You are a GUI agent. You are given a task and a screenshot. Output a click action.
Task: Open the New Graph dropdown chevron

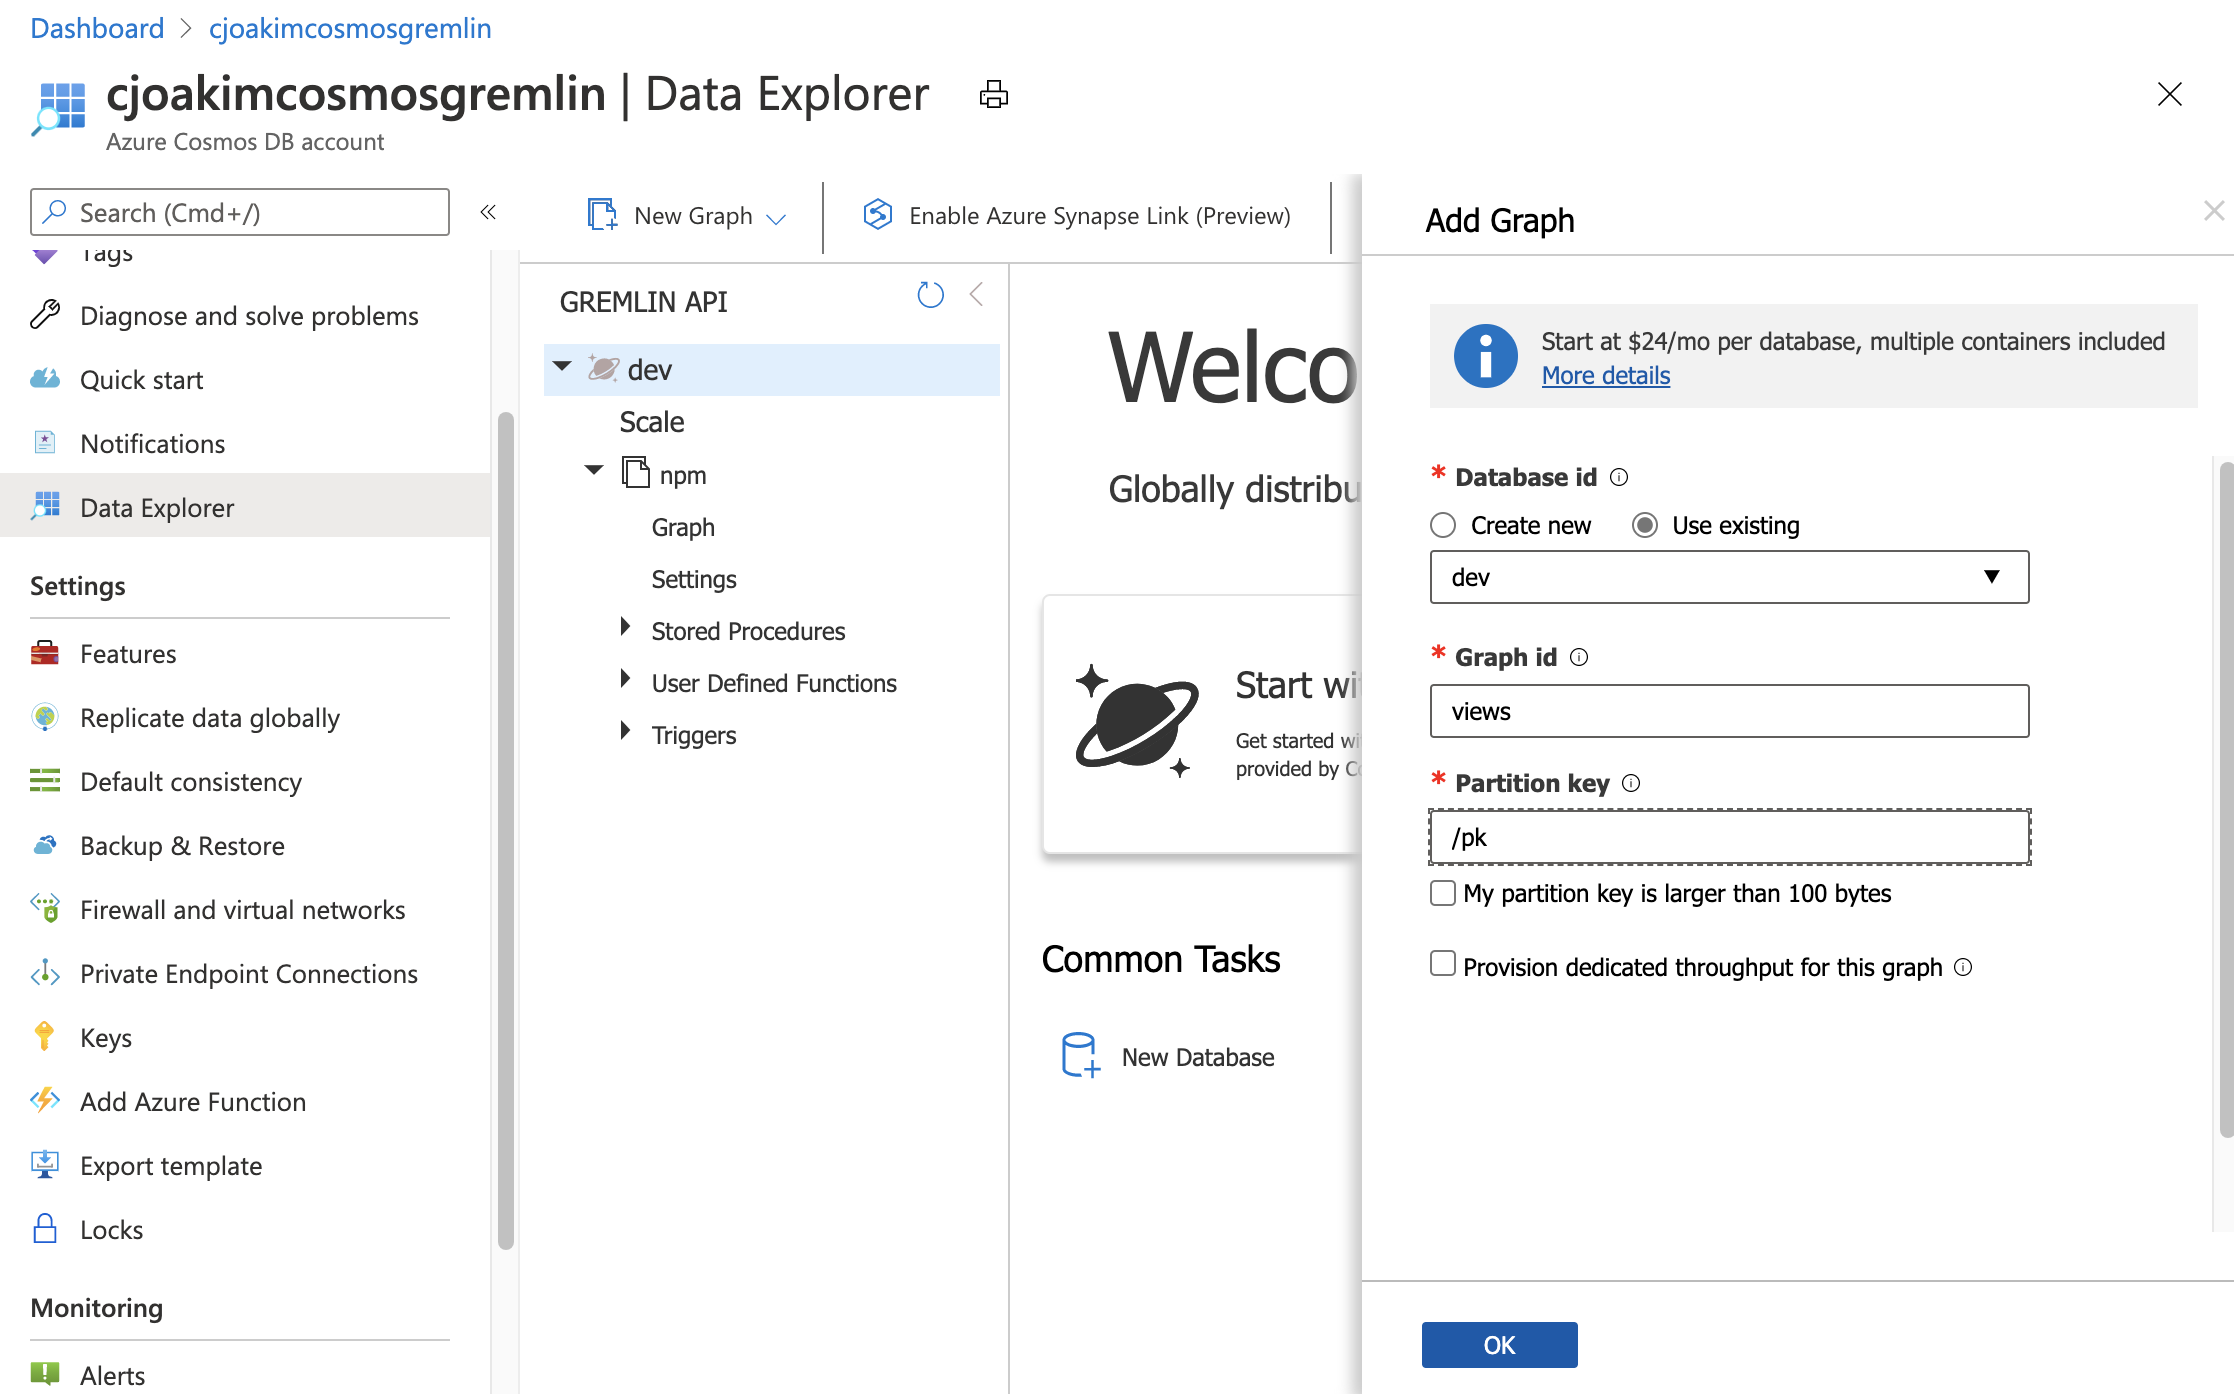(776, 218)
